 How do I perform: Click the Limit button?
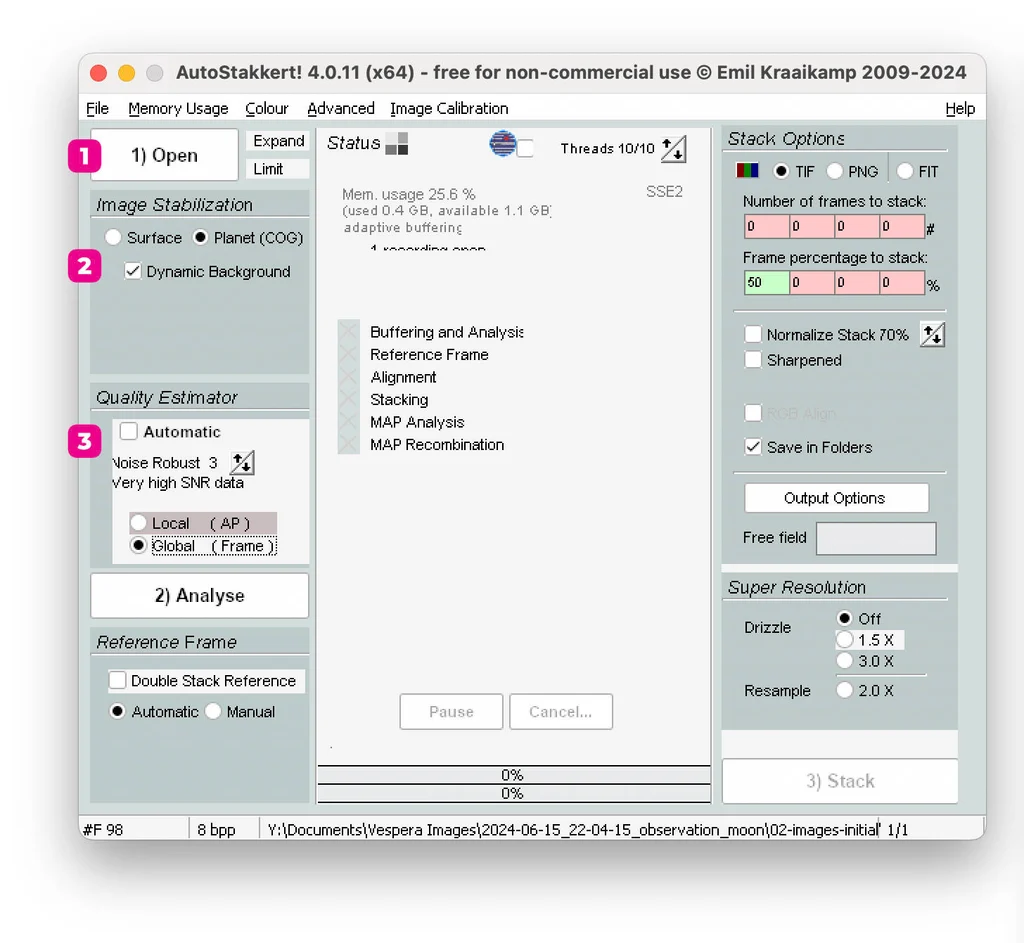pos(278,169)
